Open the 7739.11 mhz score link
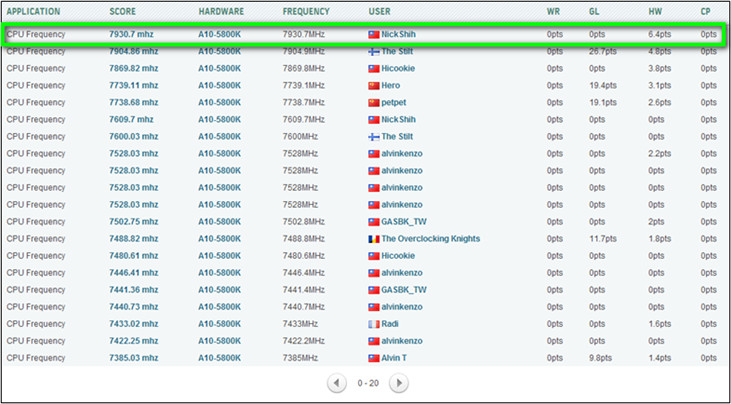Screen dimensions: 731x404 [133, 85]
